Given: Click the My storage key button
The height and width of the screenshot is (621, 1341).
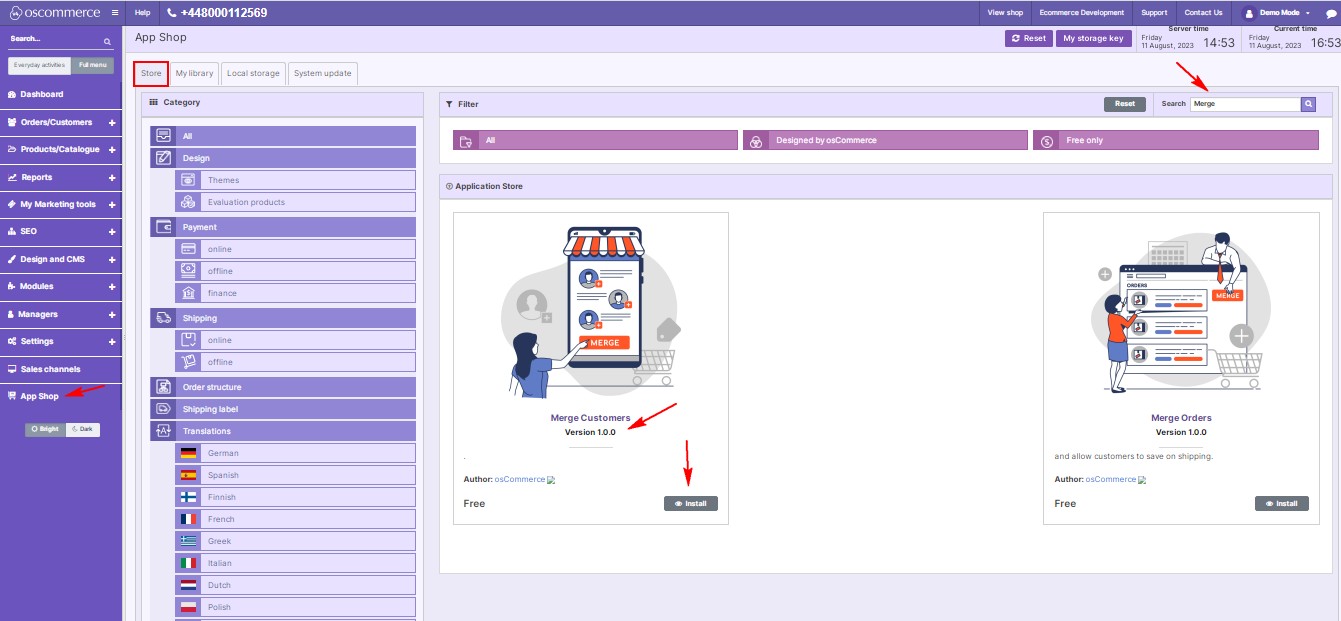Looking at the screenshot, I should click(x=1093, y=38).
